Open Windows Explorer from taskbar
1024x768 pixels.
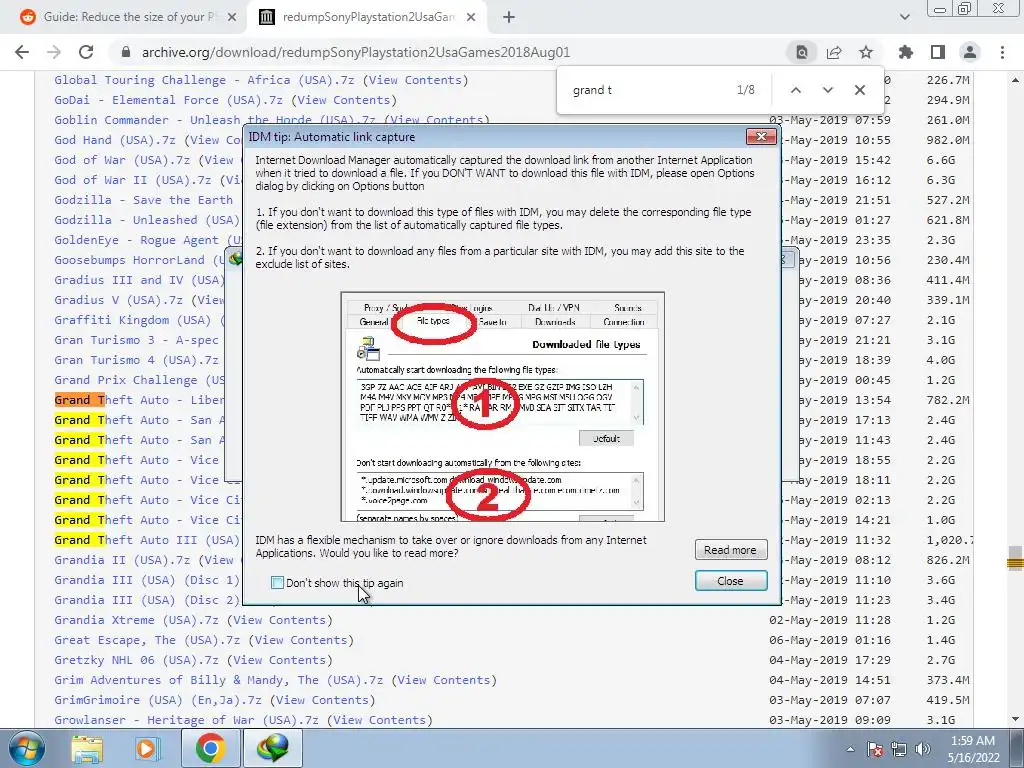pos(87,748)
